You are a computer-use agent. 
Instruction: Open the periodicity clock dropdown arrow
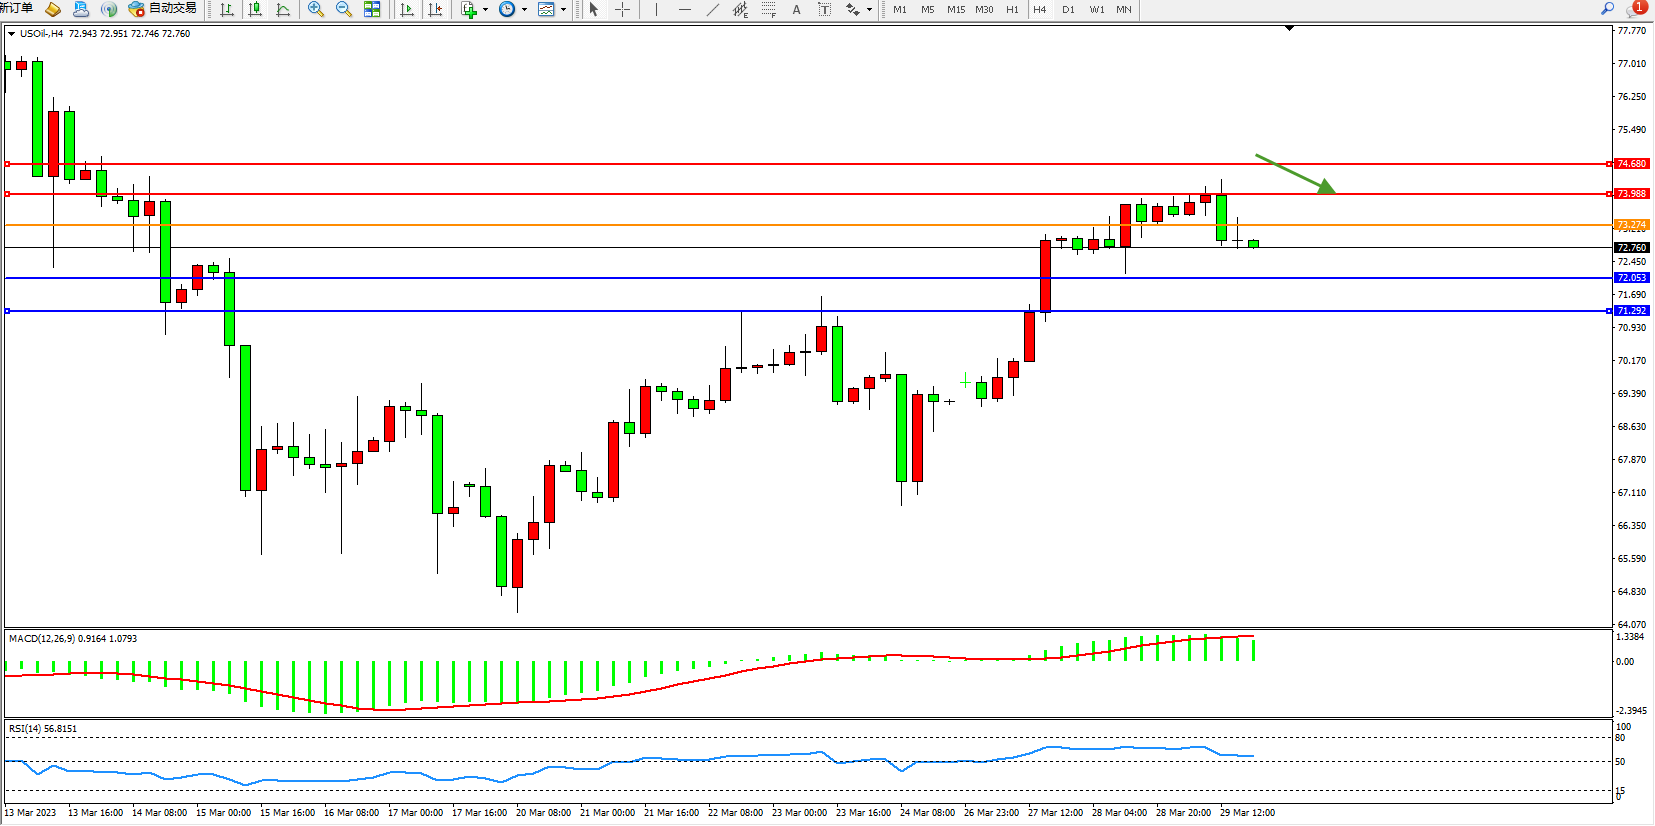(524, 10)
